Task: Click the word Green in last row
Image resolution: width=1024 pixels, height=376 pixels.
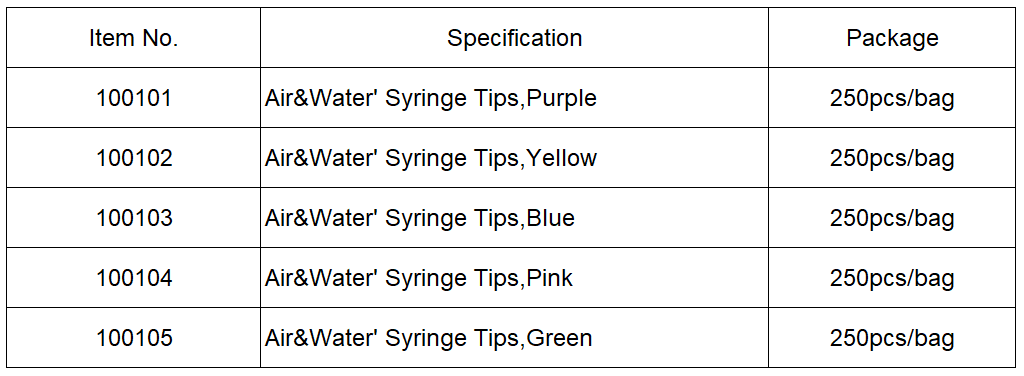Action: 559,338
